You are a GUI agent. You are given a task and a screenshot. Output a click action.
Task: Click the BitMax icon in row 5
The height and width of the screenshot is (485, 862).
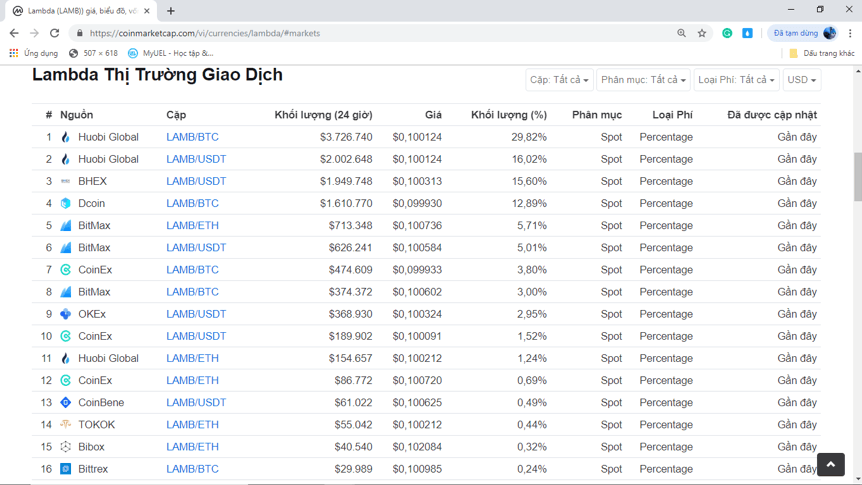point(65,225)
